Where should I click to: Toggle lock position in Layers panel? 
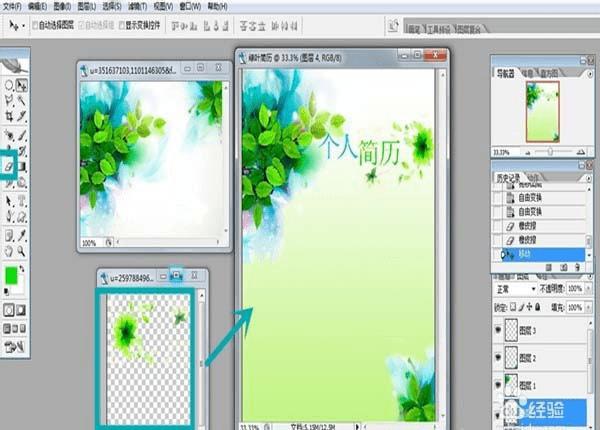530,307
